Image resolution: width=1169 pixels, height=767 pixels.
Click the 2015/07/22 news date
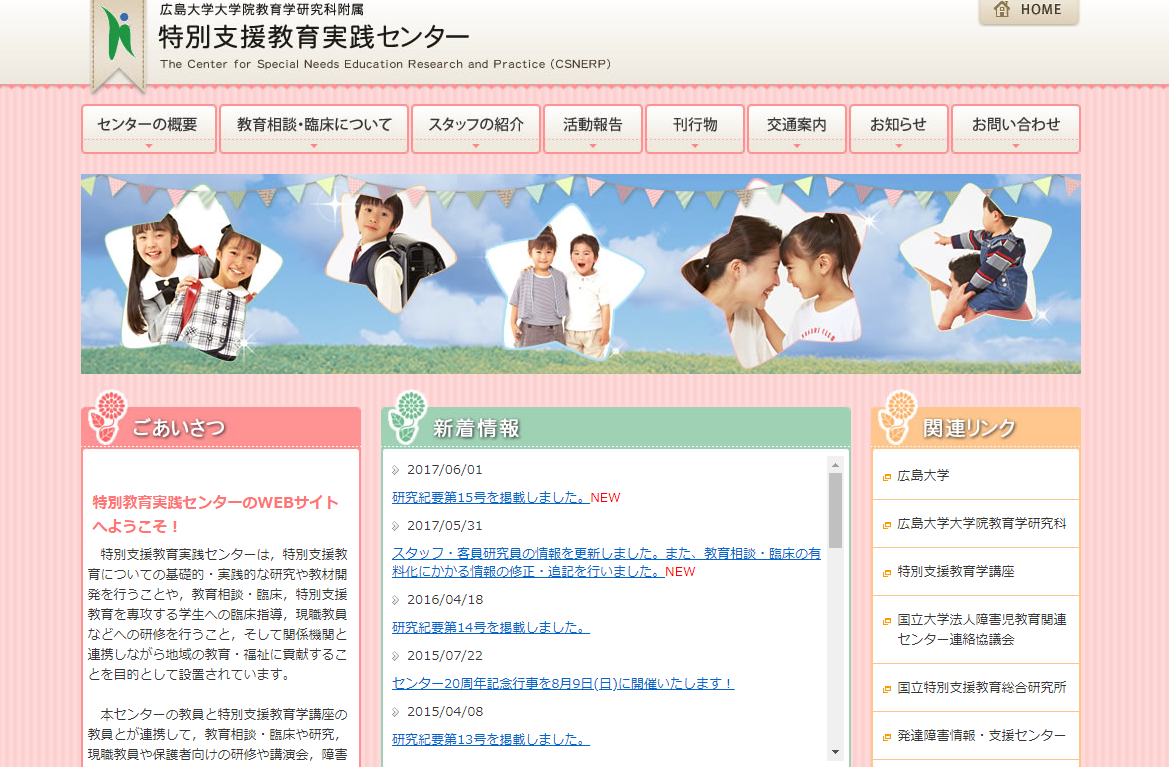[x=445, y=655]
